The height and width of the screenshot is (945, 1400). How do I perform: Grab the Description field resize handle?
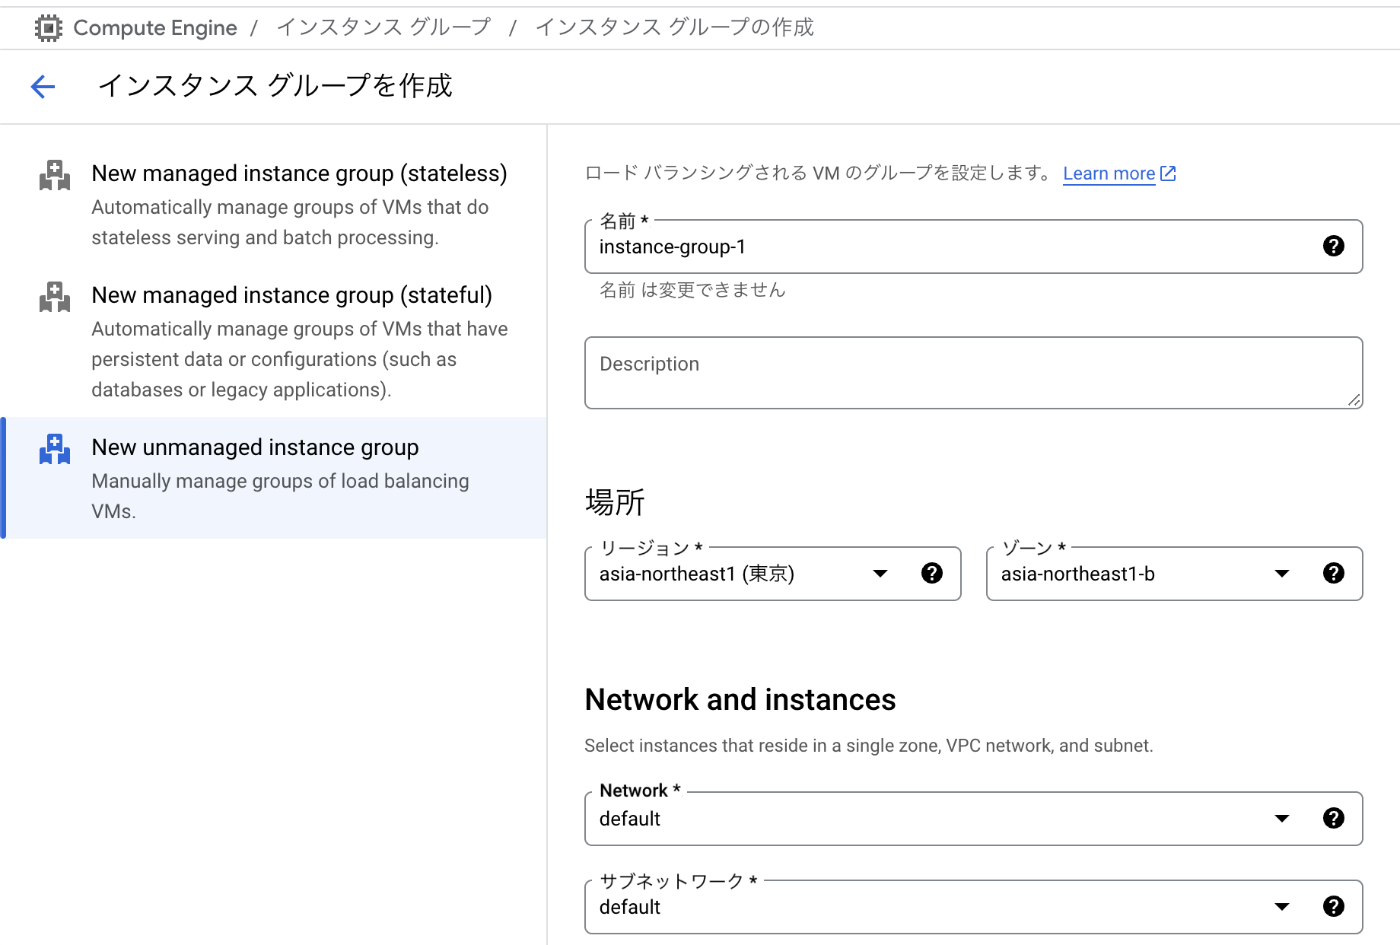click(1354, 400)
